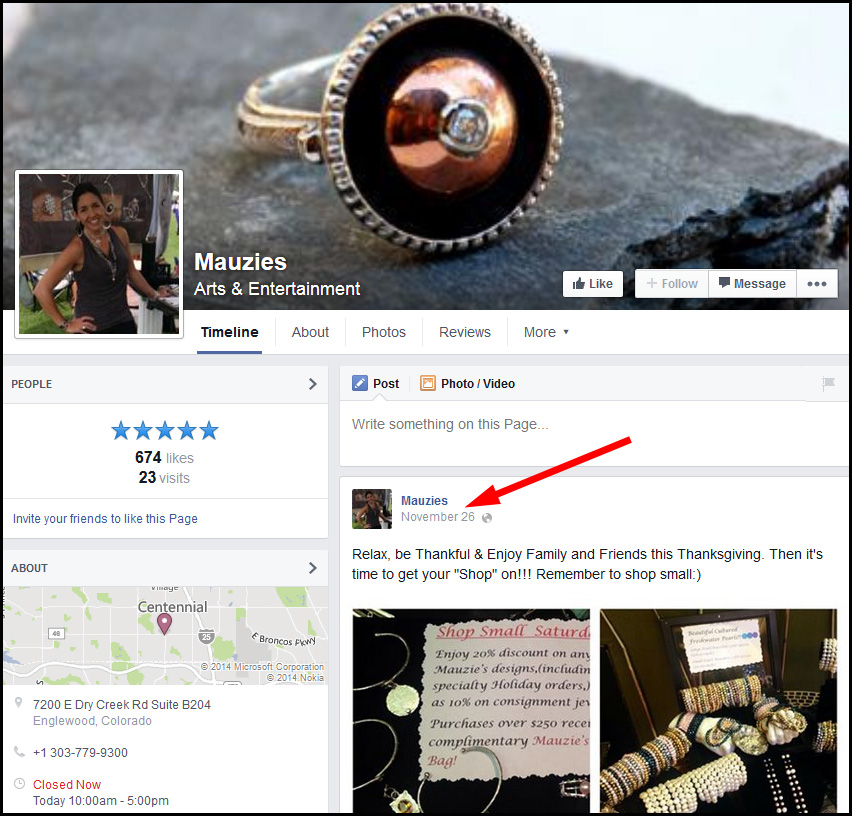Click the thumbs-up icon in Like button
Image resolution: width=852 pixels, height=816 pixels.
coord(579,283)
